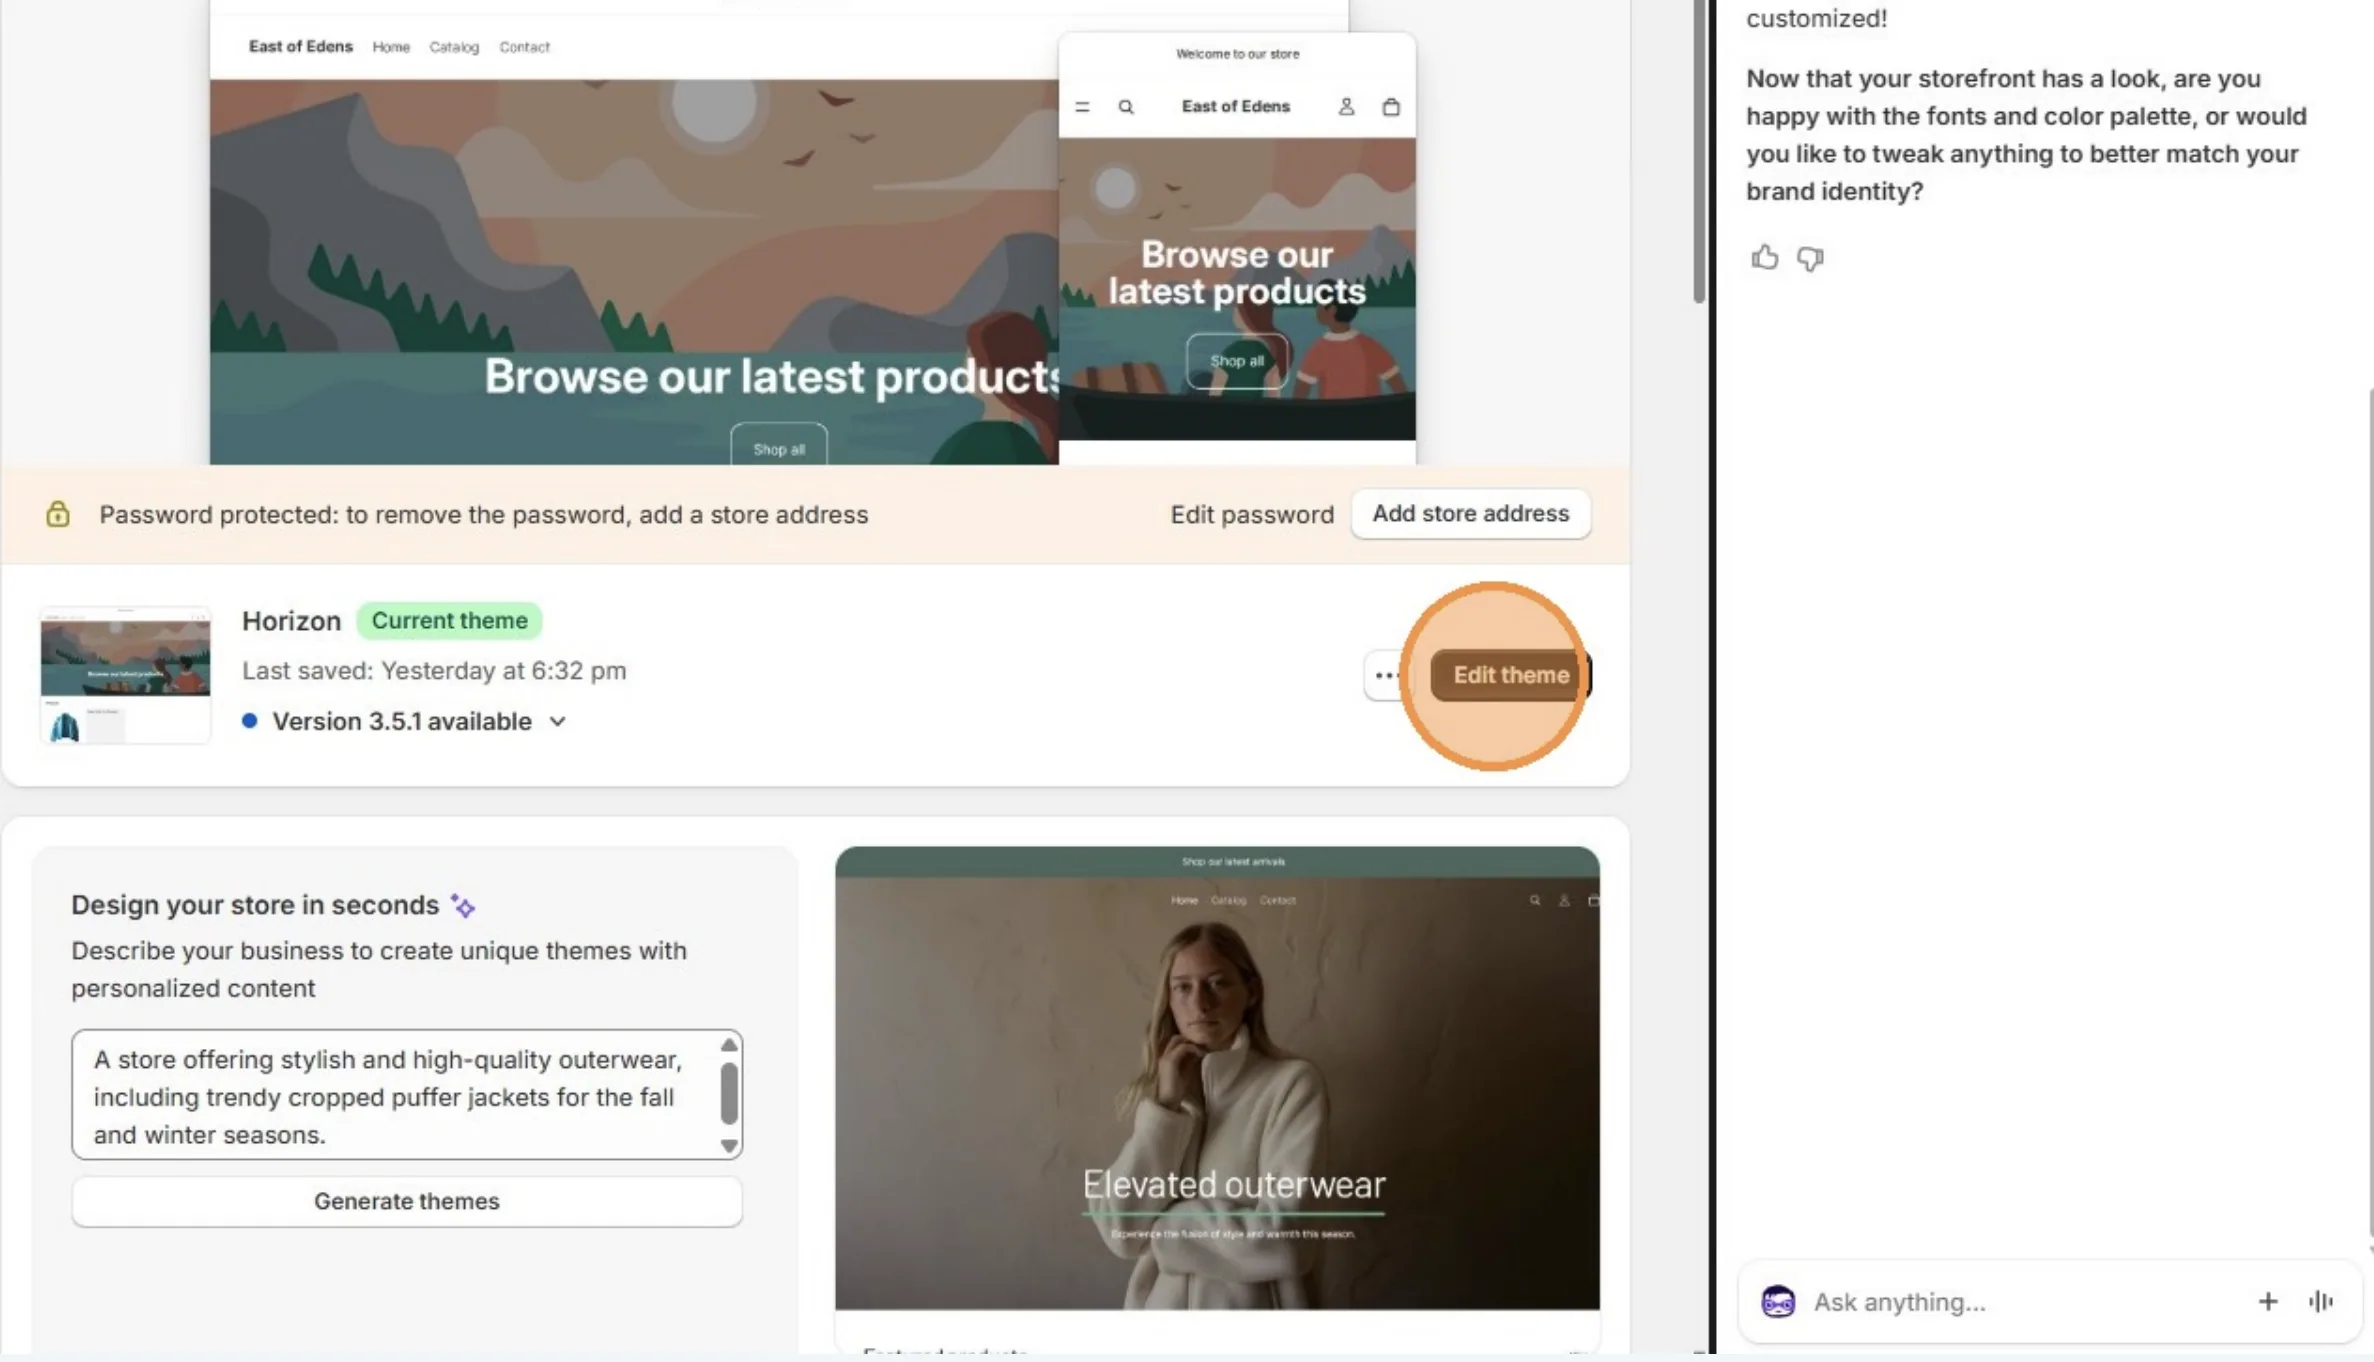Click the Edit password link
The image size is (2374, 1362).
coord(1252,514)
